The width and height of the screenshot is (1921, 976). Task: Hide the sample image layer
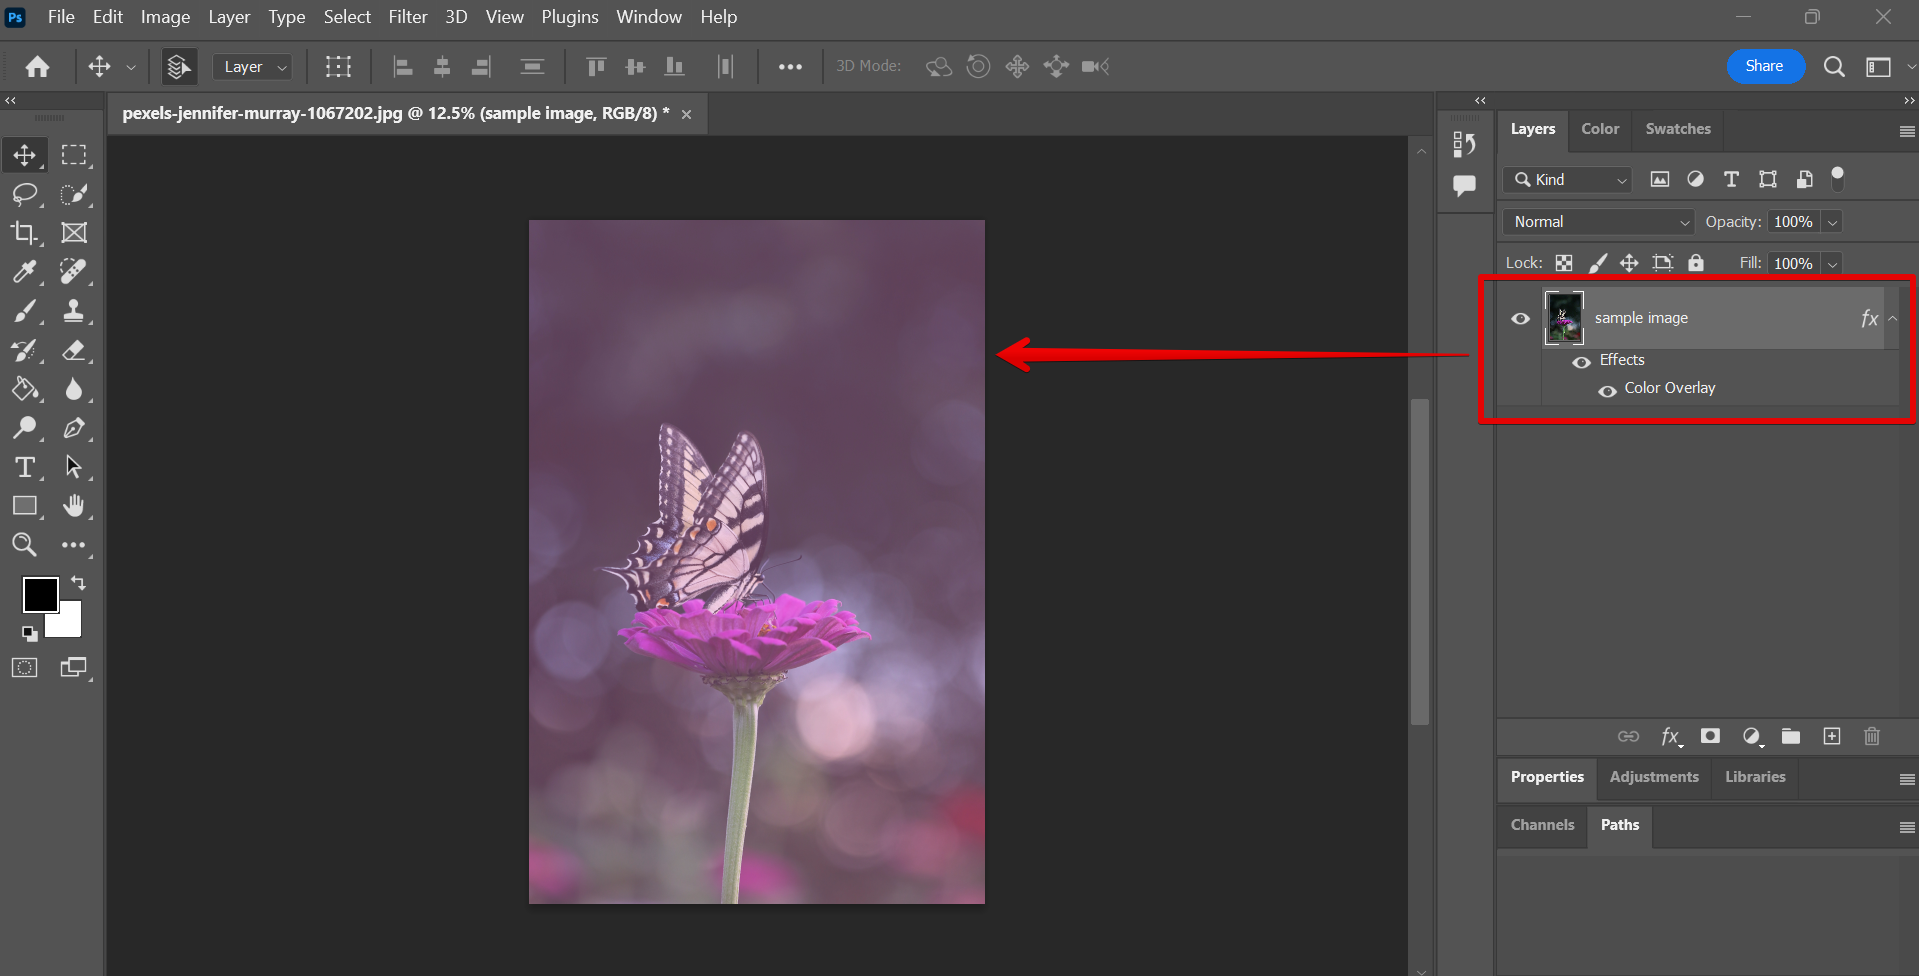click(1520, 319)
